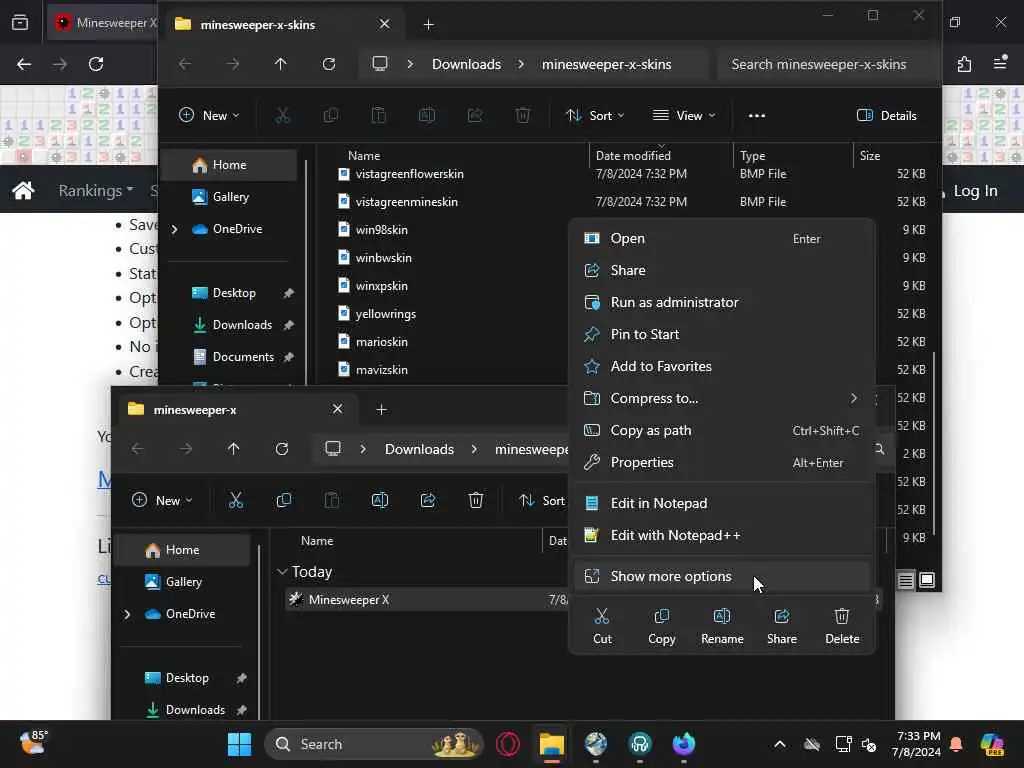
Task: Open Windows Start menu
Action: click(239, 744)
